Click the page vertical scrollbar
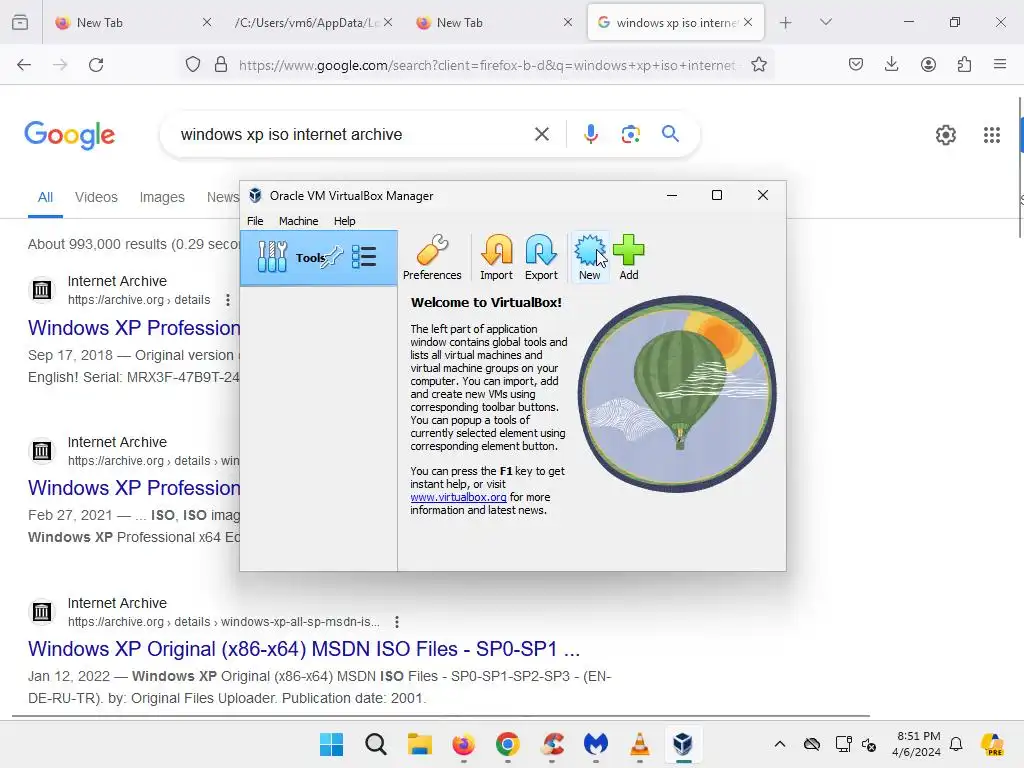The image size is (1024, 768). click(1020, 168)
